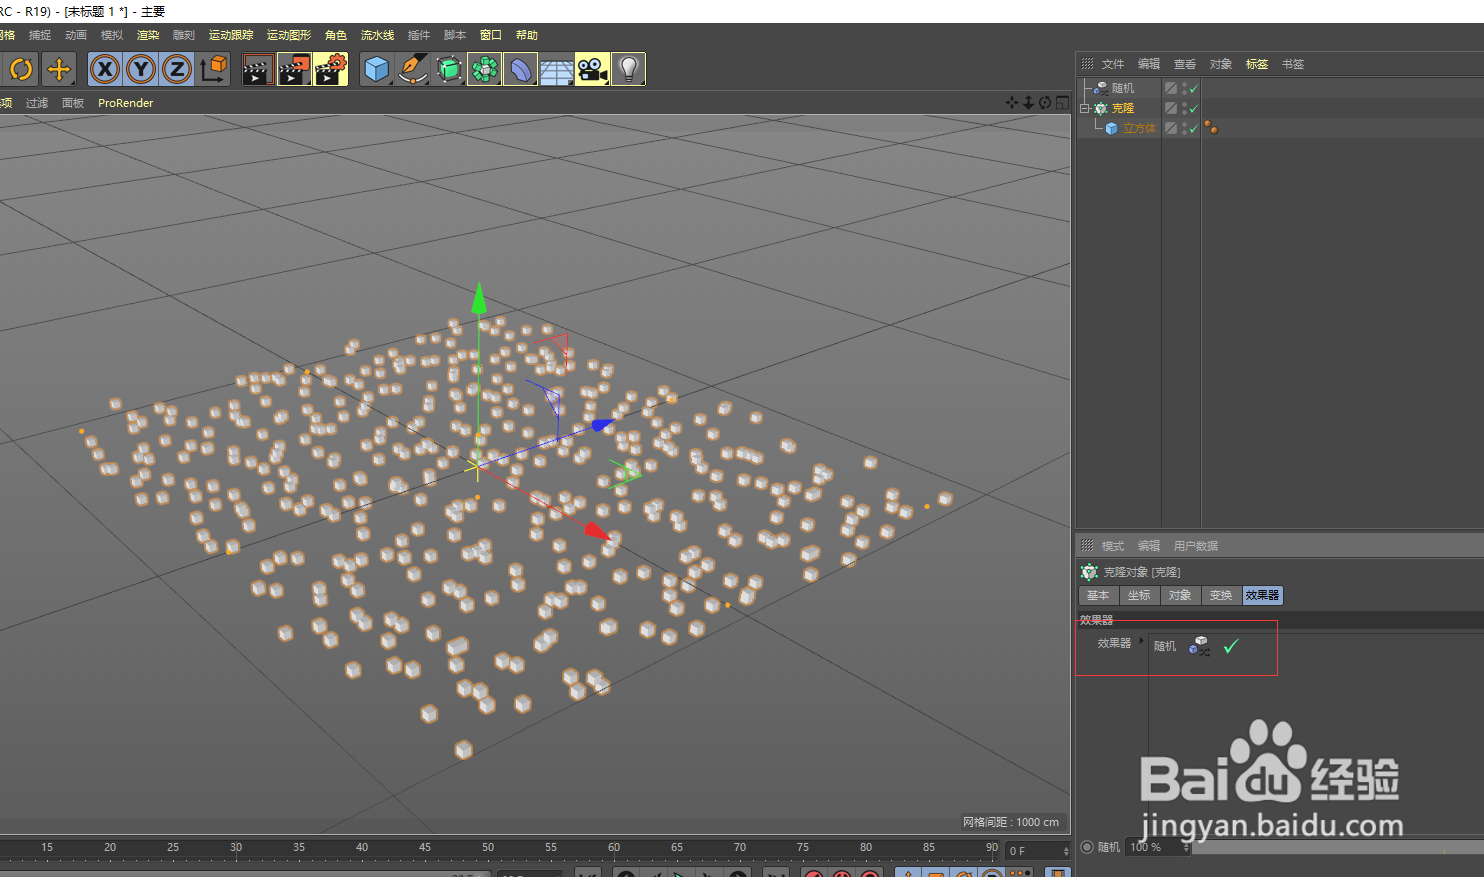The width and height of the screenshot is (1484, 877).
Task: Add a Bend deformer
Action: click(x=521, y=69)
